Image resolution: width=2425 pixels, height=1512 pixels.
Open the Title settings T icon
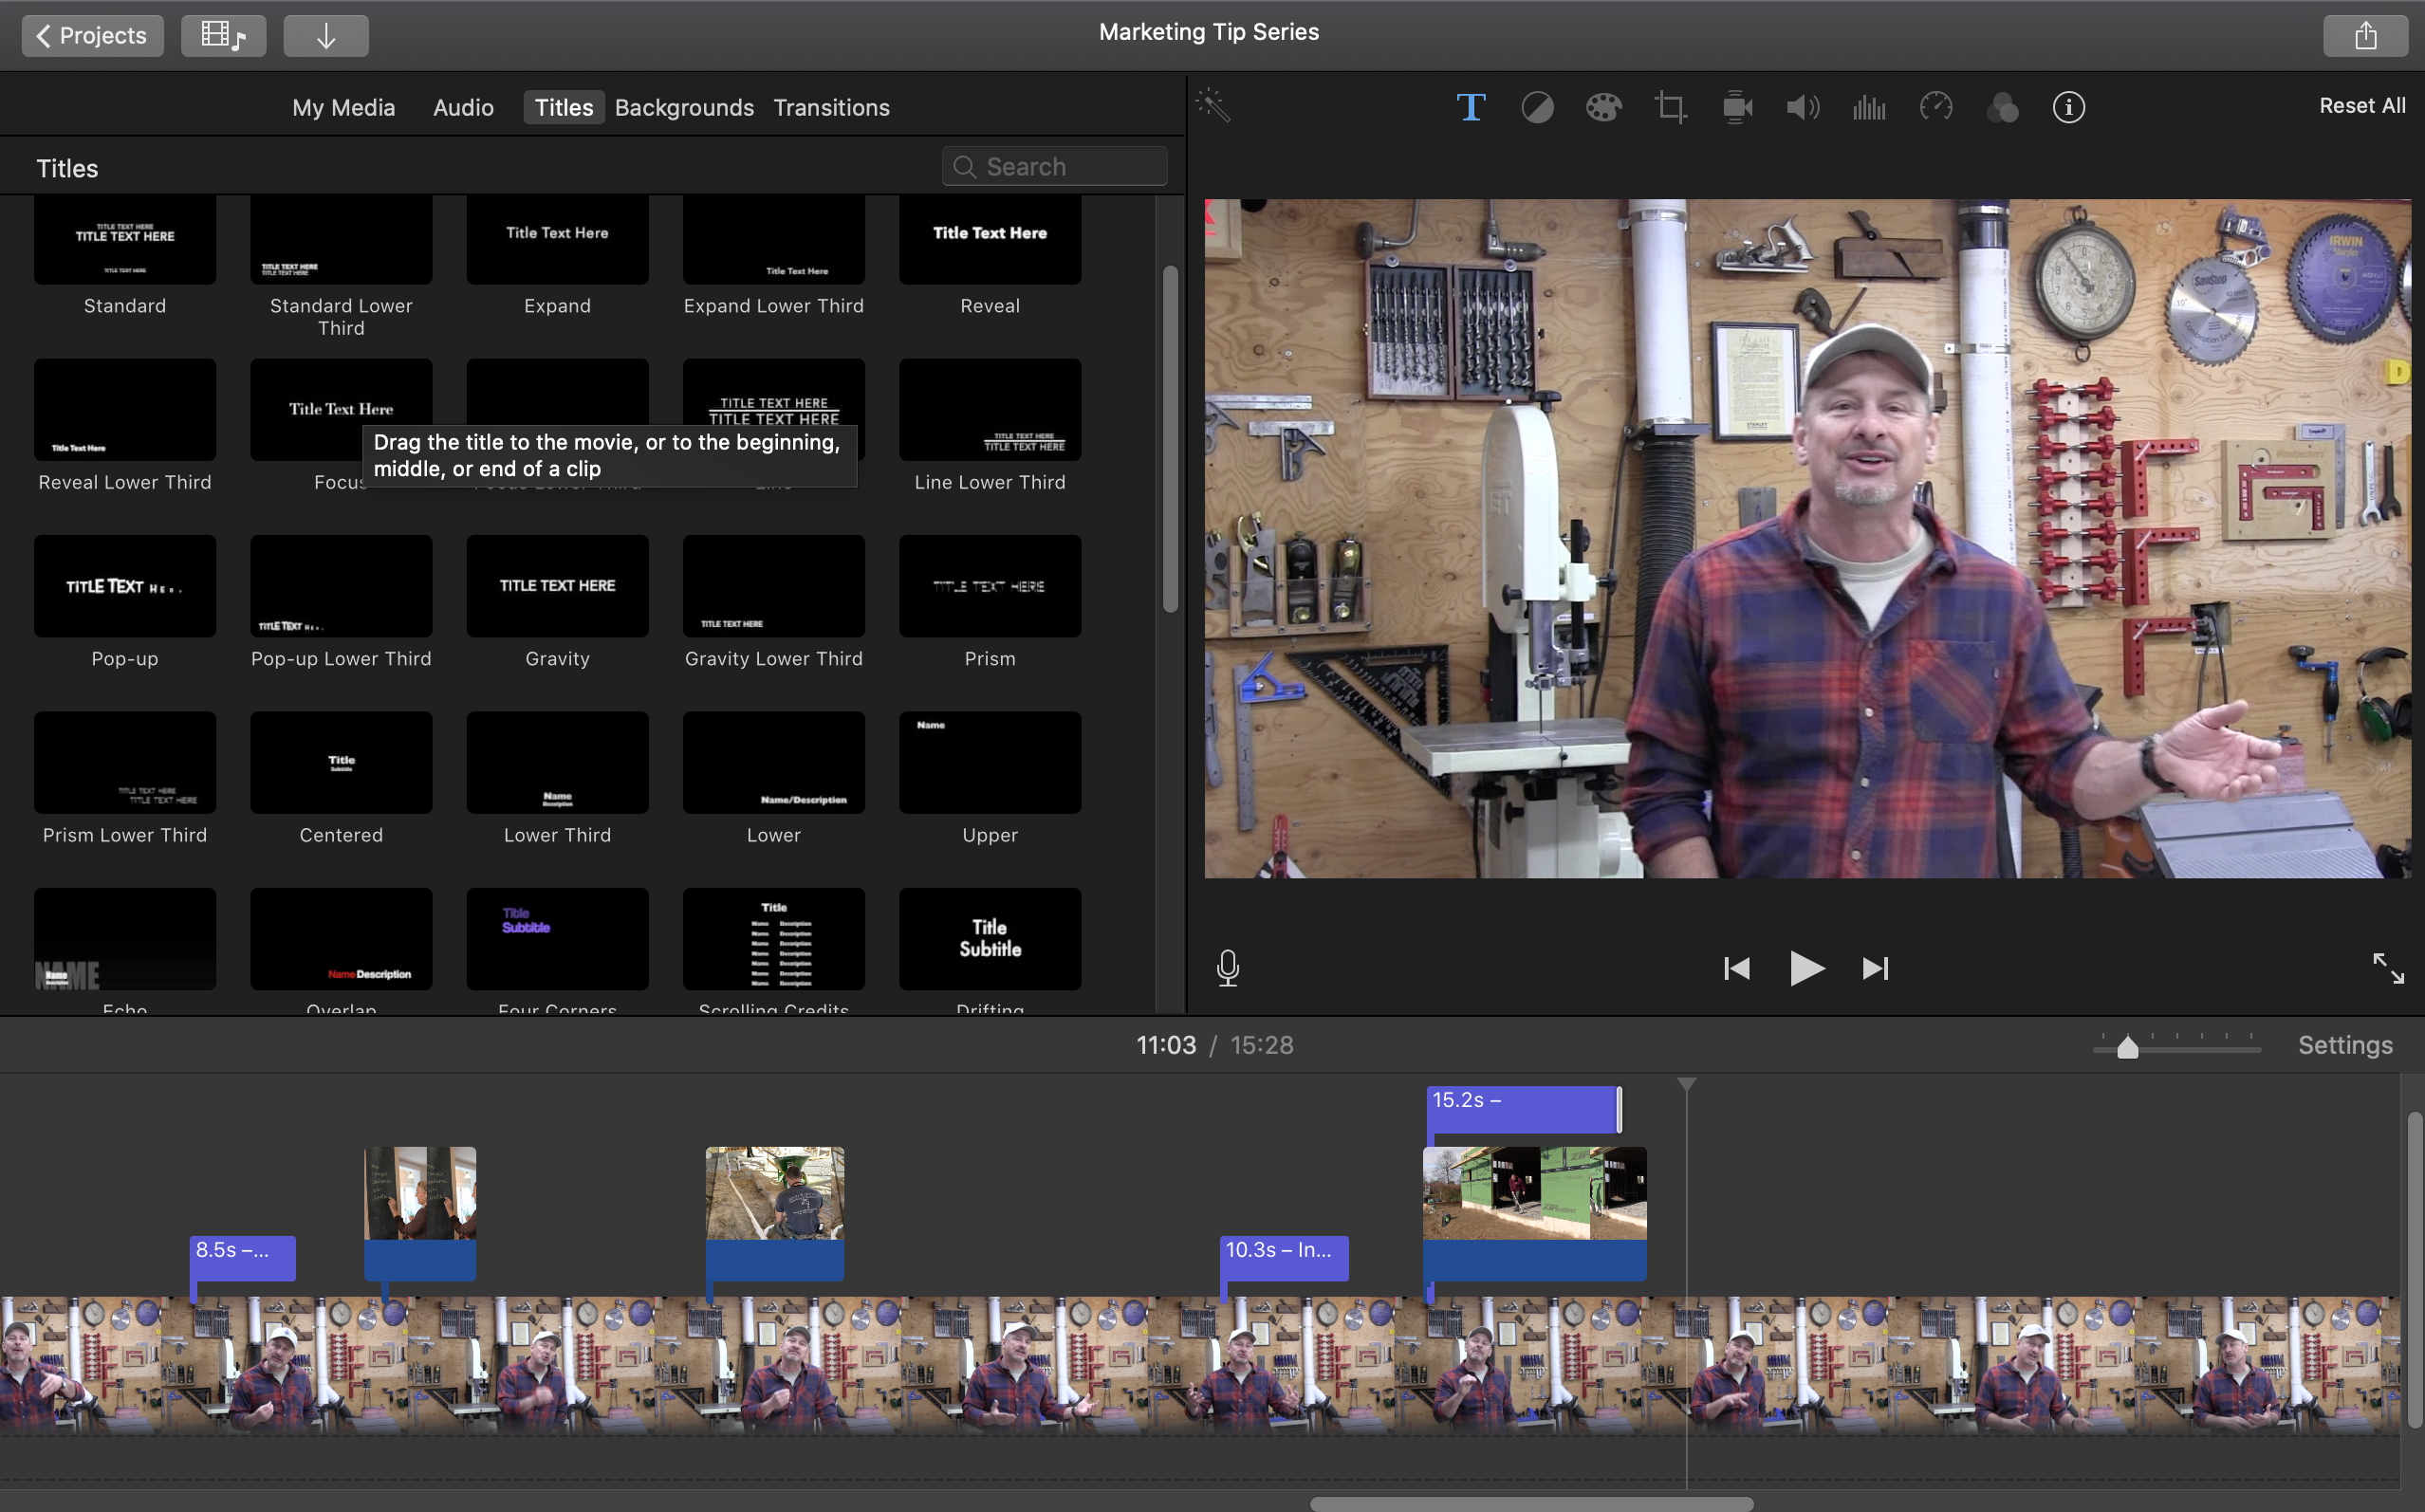pos(1470,107)
